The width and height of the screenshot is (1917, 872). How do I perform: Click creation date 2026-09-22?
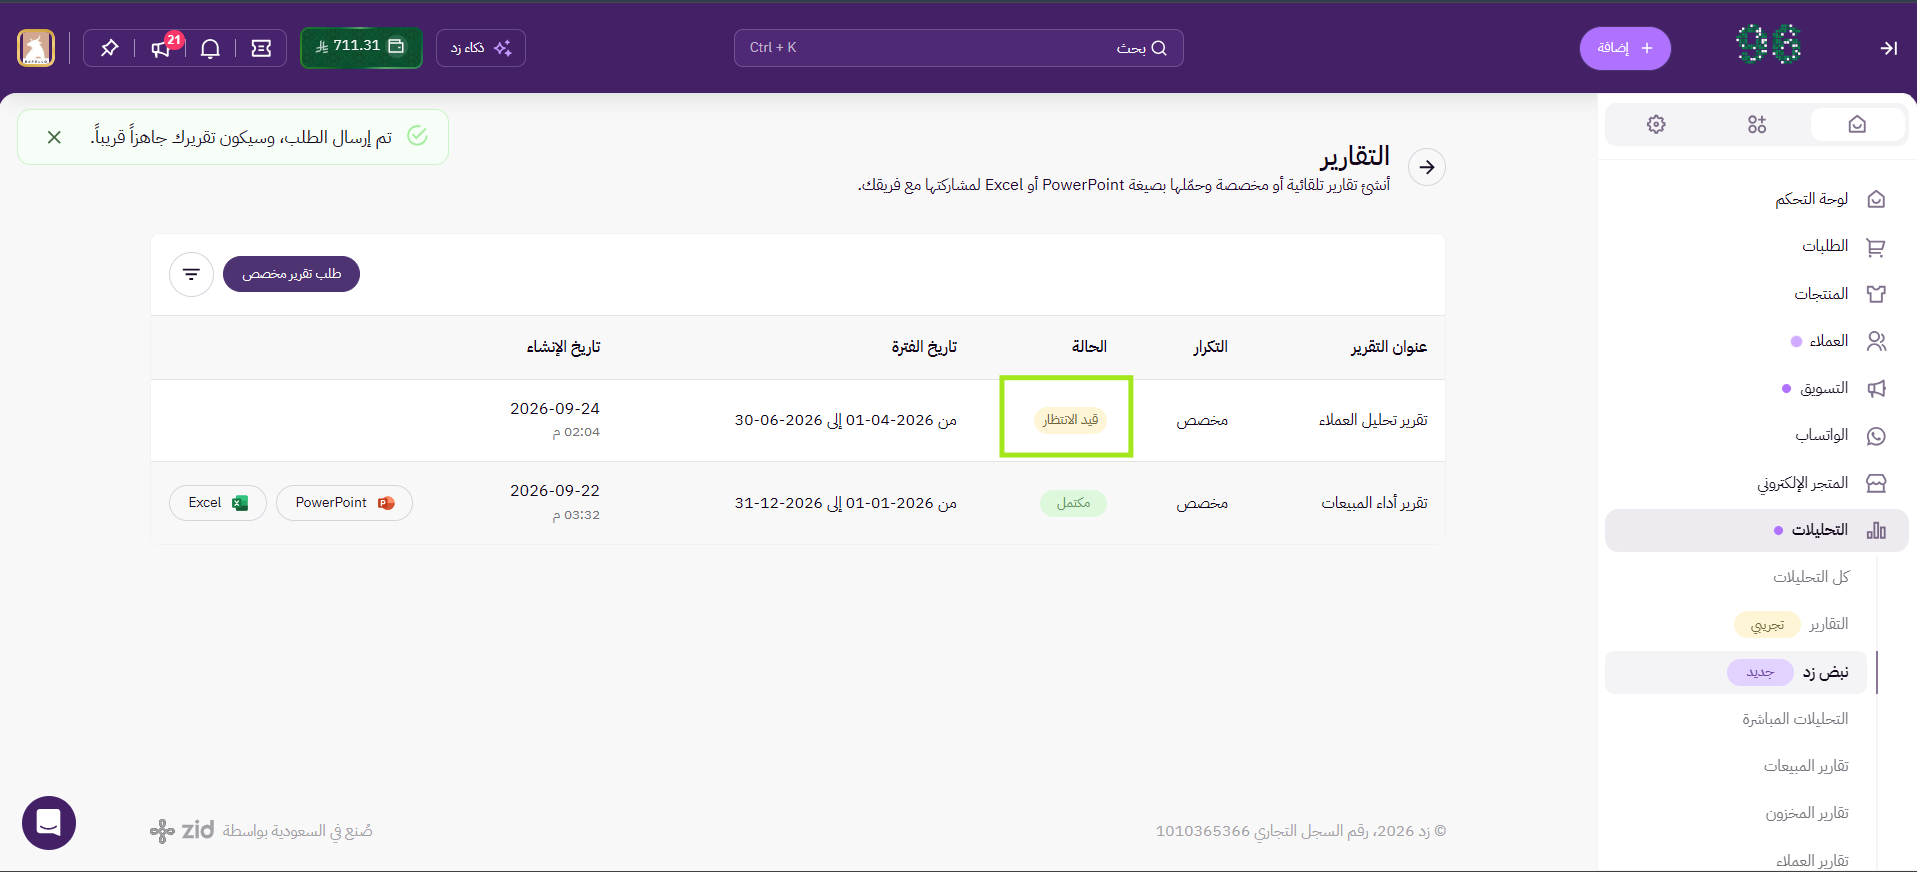[555, 491]
